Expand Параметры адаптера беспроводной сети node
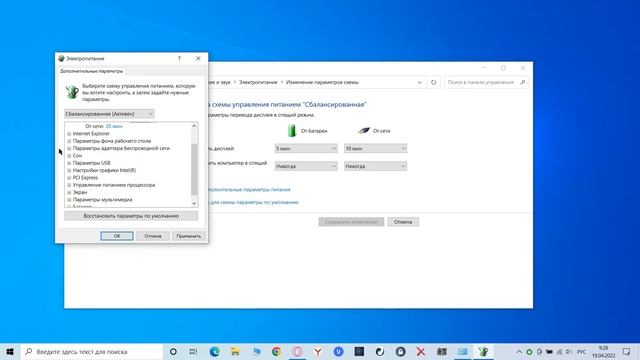Image resolution: width=640 pixels, height=360 pixels. [69, 149]
